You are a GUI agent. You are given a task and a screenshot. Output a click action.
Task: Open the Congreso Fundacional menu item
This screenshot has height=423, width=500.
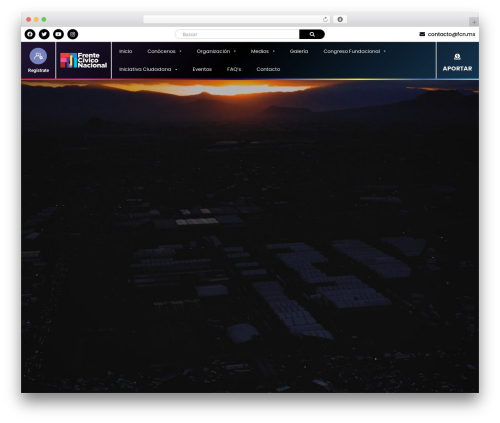click(352, 51)
